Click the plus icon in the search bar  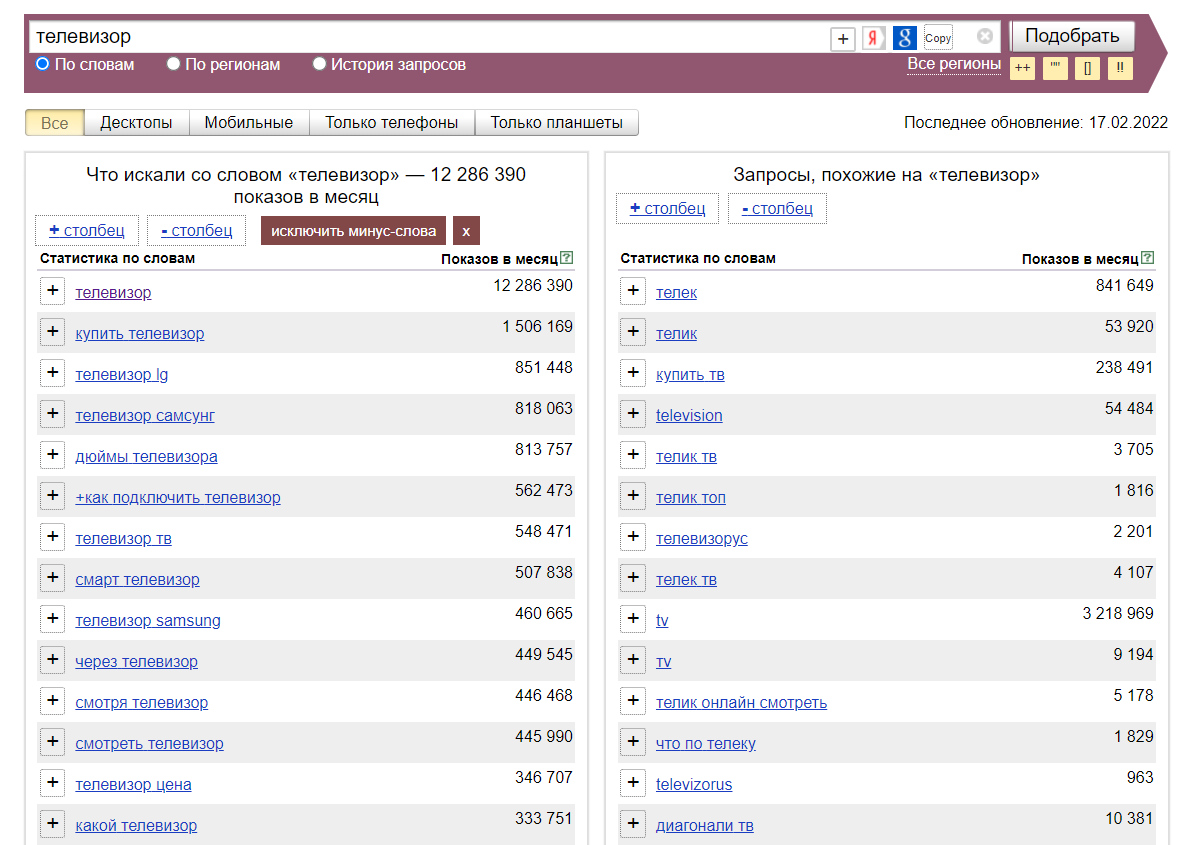[843, 38]
